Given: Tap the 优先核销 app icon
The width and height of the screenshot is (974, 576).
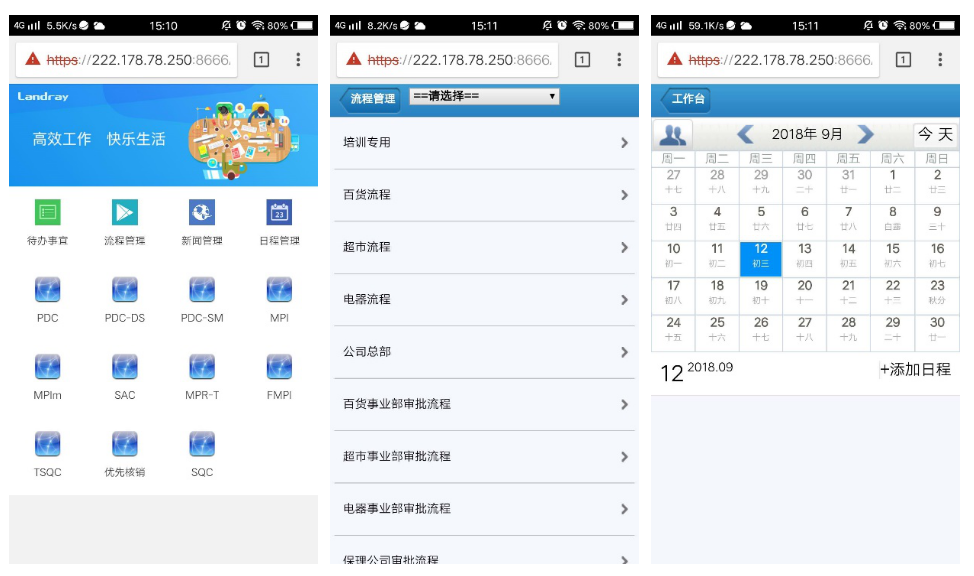Looking at the screenshot, I should click(x=124, y=444).
